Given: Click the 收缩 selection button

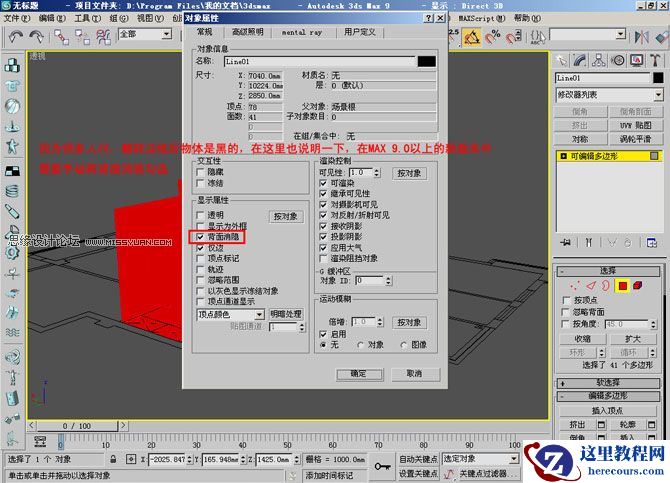Looking at the screenshot, I should (583, 339).
